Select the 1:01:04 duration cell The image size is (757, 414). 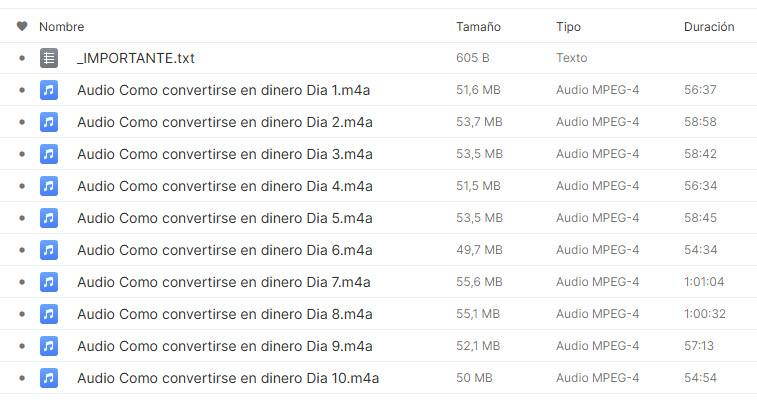coord(704,282)
